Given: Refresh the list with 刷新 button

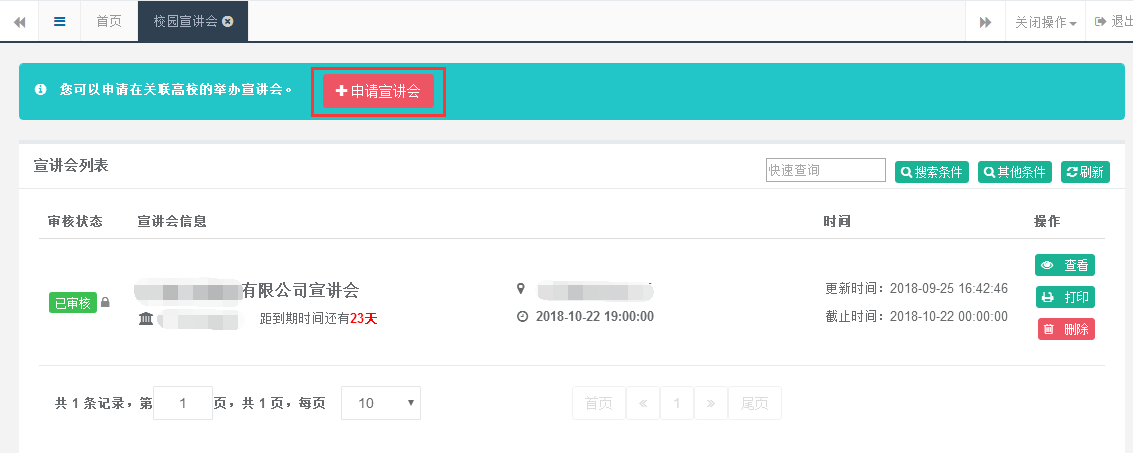Looking at the screenshot, I should 1085,172.
